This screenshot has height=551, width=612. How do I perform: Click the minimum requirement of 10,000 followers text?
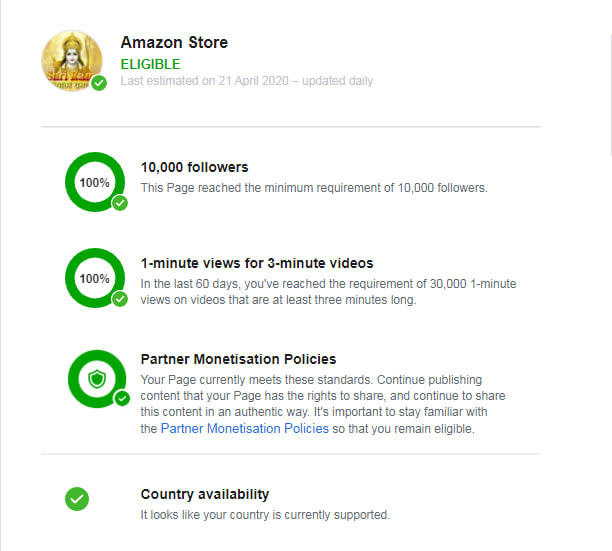[x=314, y=188]
